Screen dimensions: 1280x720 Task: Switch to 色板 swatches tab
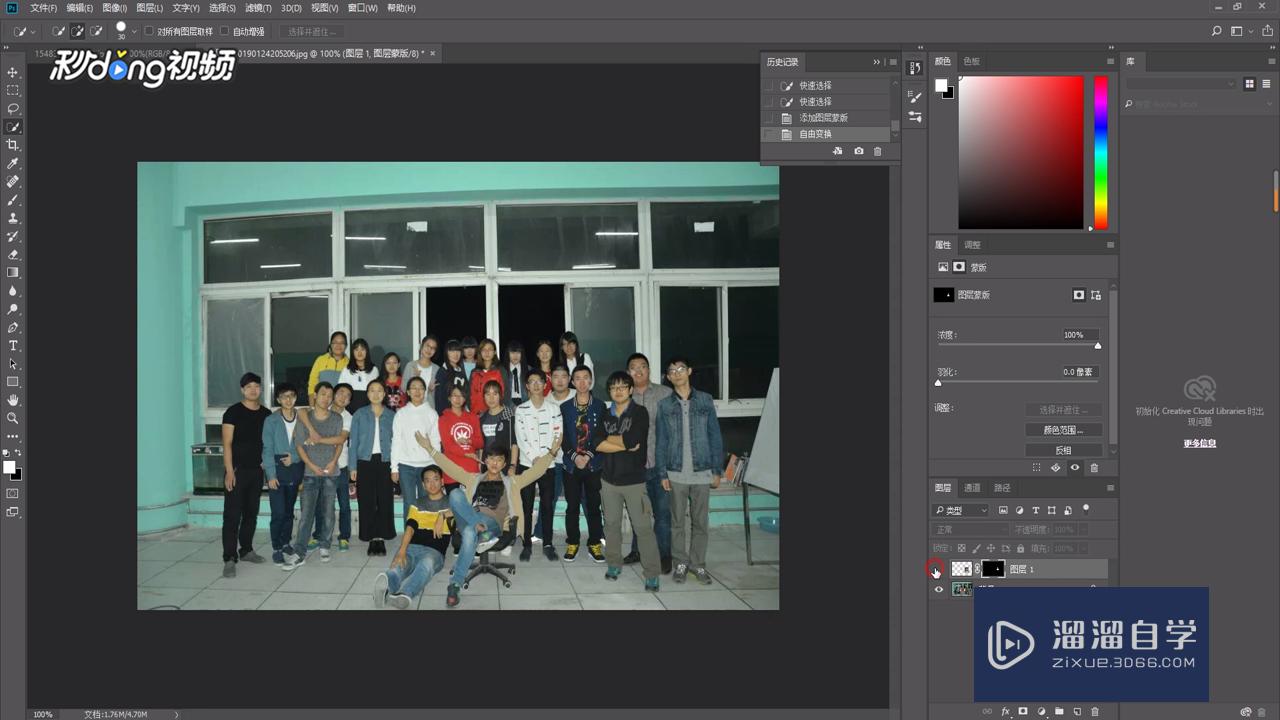[971, 61]
